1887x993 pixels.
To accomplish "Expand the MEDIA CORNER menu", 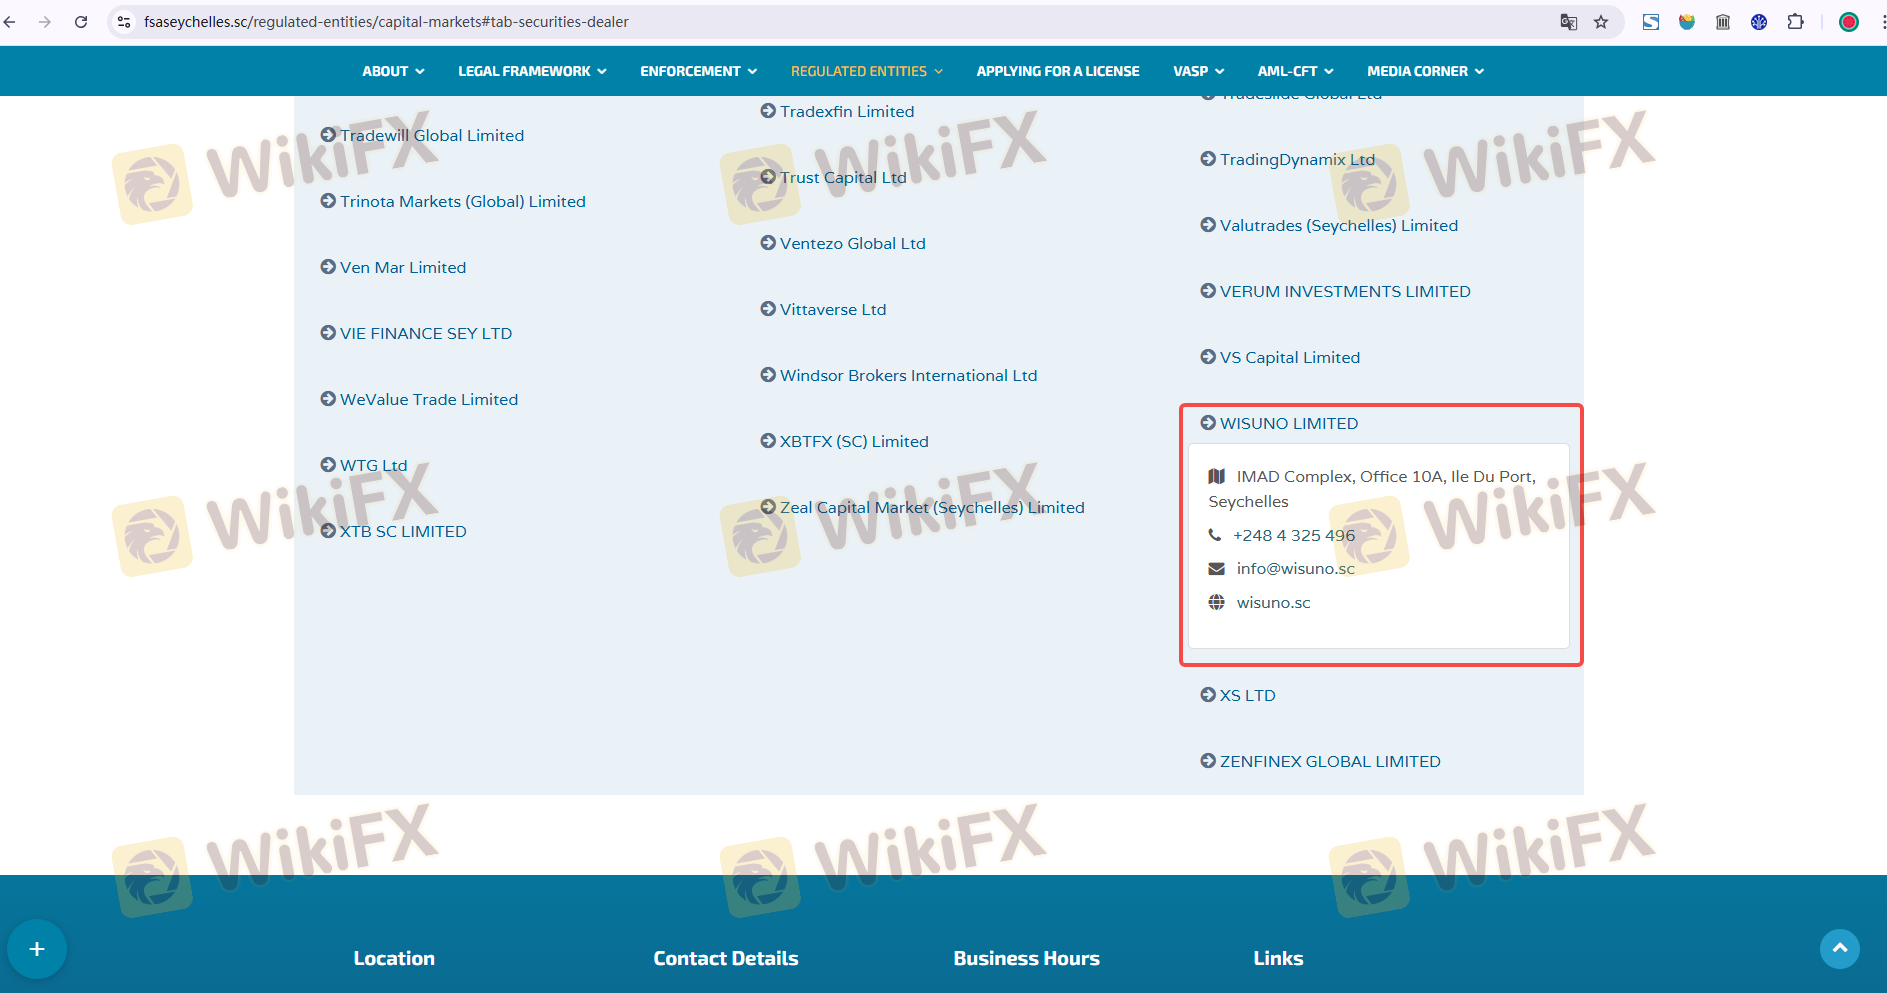I will [x=1425, y=71].
